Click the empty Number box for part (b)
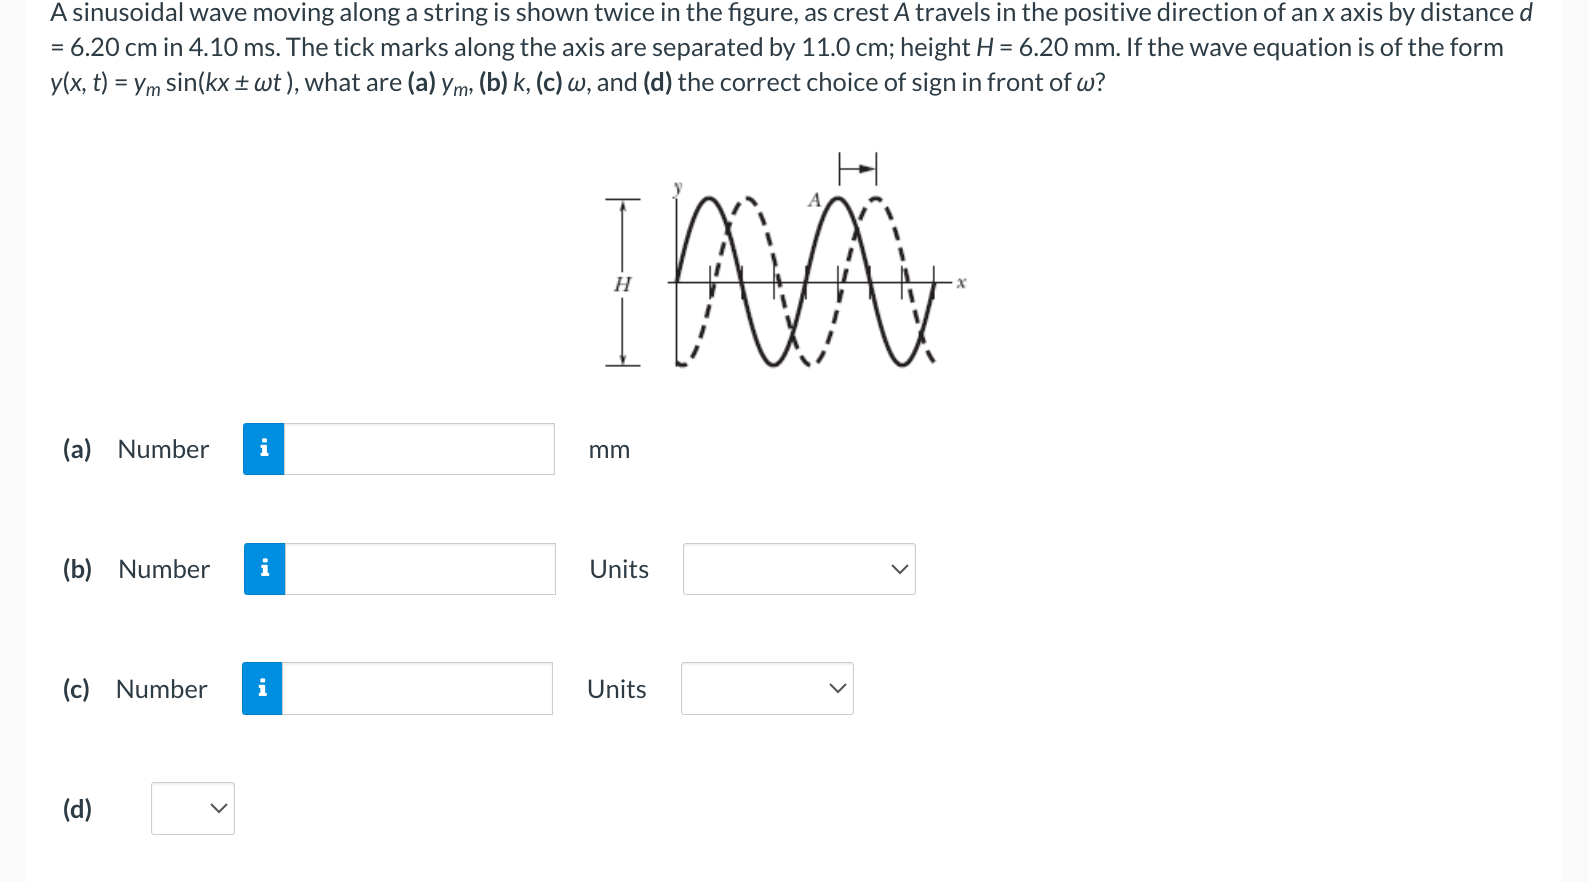1588x882 pixels. click(418, 569)
